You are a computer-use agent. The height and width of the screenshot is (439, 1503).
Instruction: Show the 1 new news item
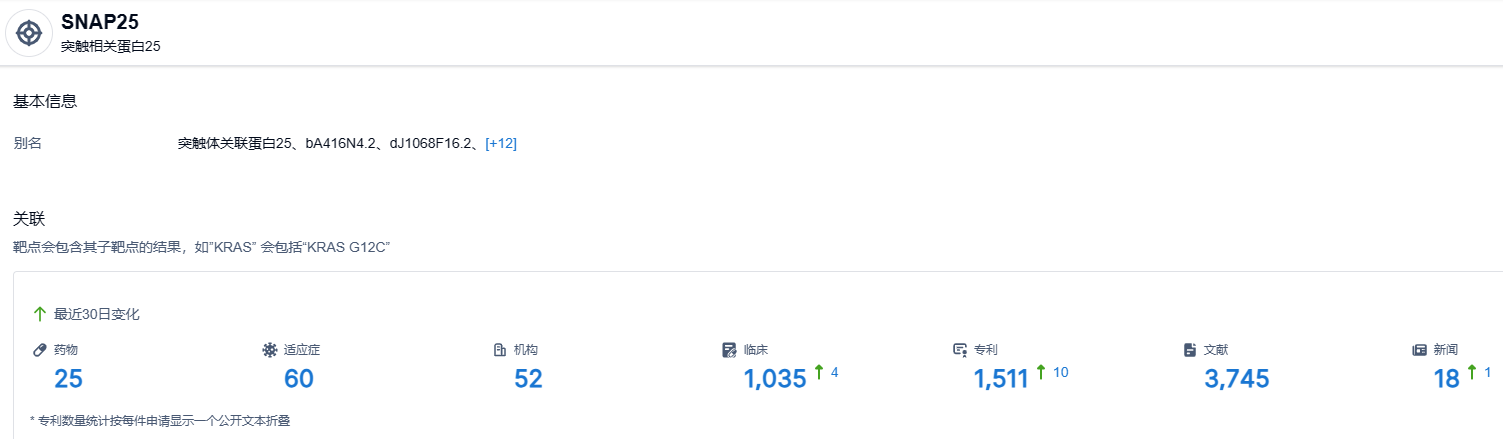click(x=1487, y=373)
